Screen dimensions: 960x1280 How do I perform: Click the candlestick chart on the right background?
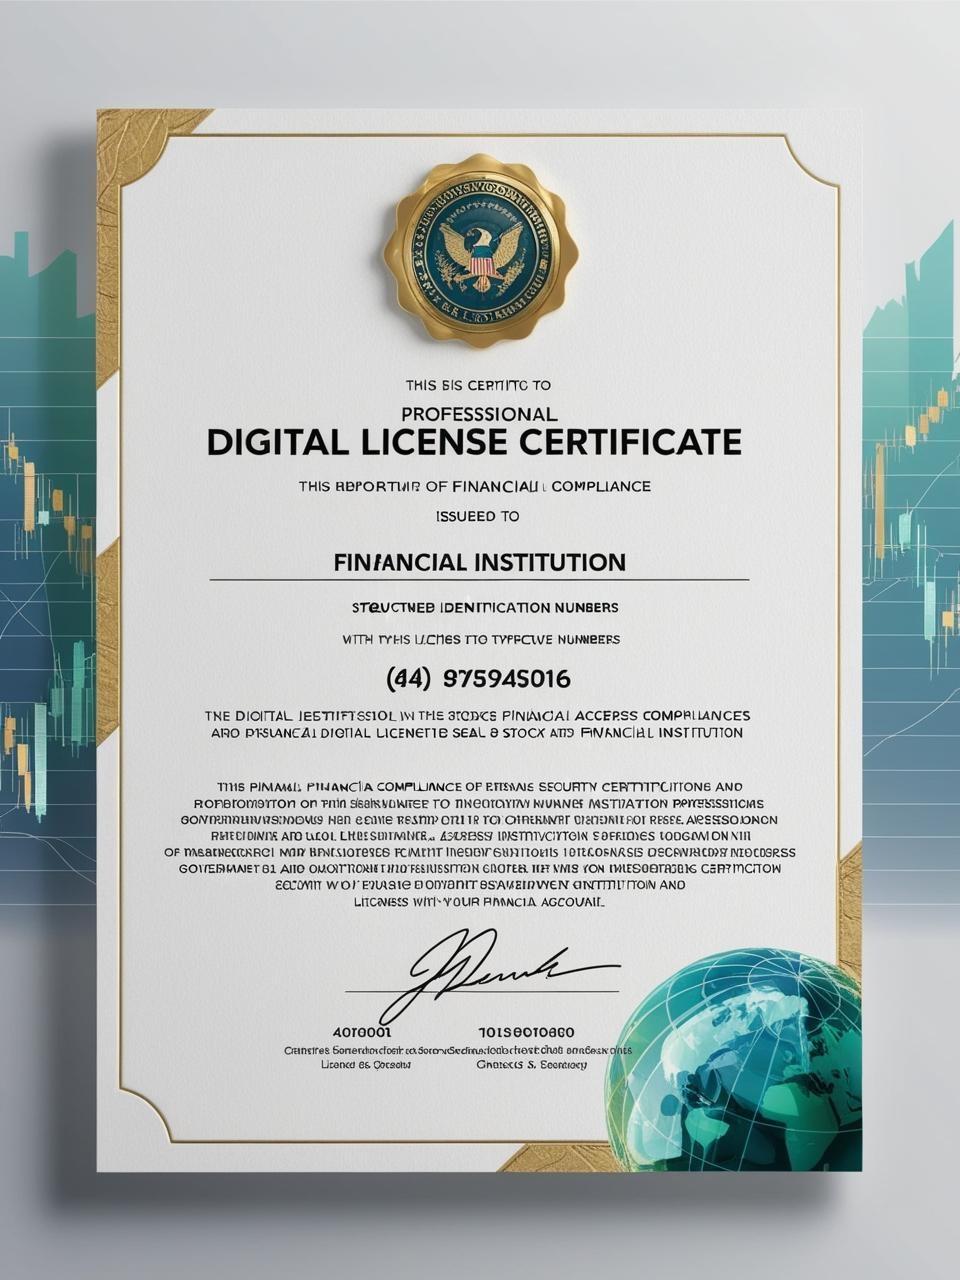[x=910, y=500]
